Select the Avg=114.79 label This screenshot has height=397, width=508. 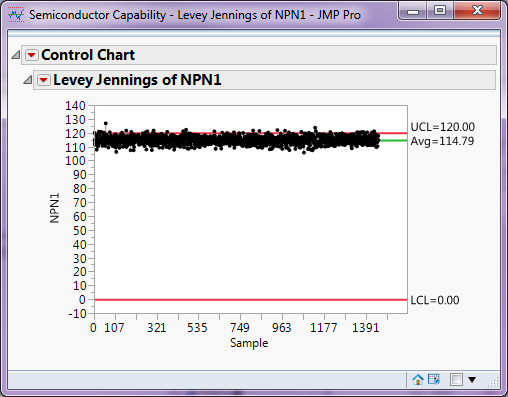[x=442, y=141]
